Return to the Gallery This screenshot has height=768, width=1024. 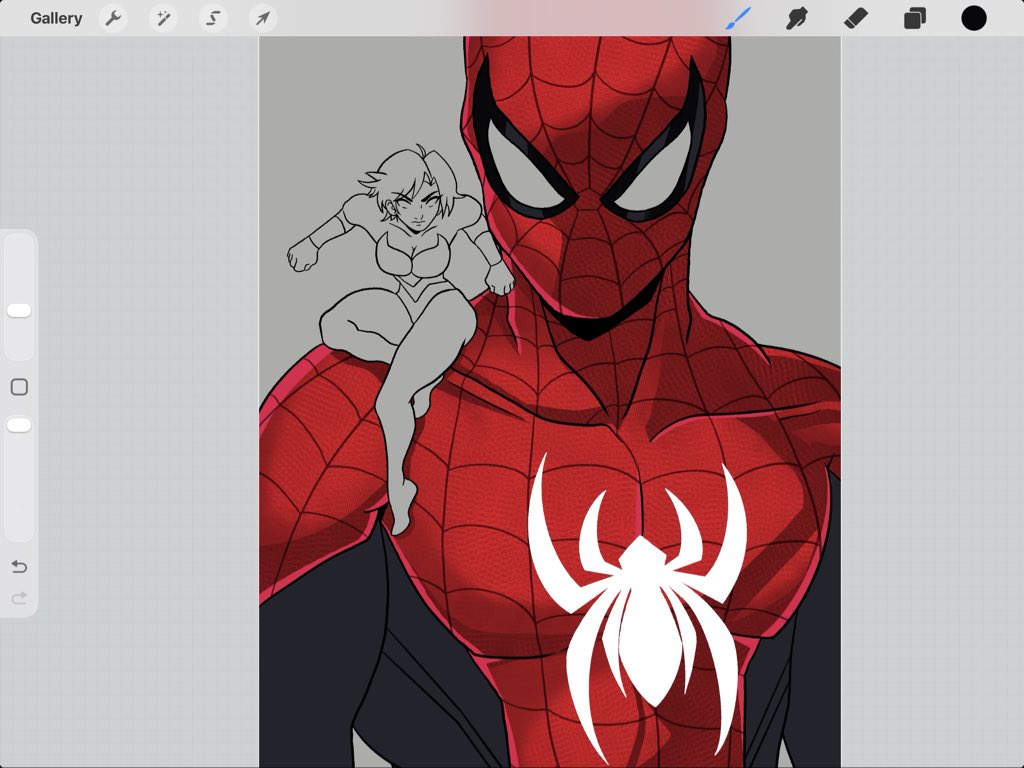click(56, 18)
